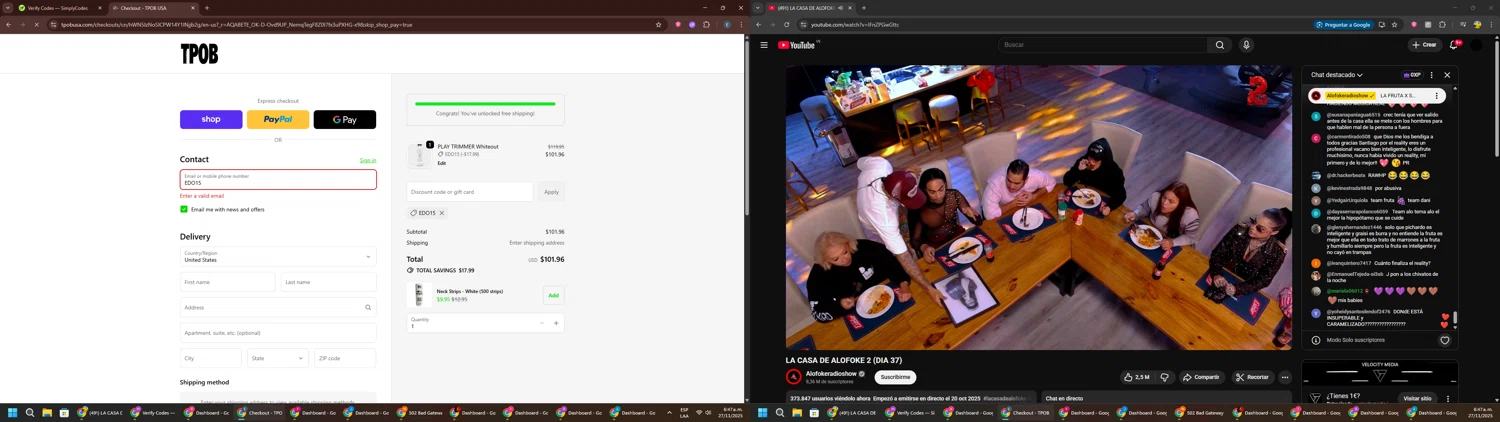Open YouTube hamburger guide menu

(x=764, y=45)
